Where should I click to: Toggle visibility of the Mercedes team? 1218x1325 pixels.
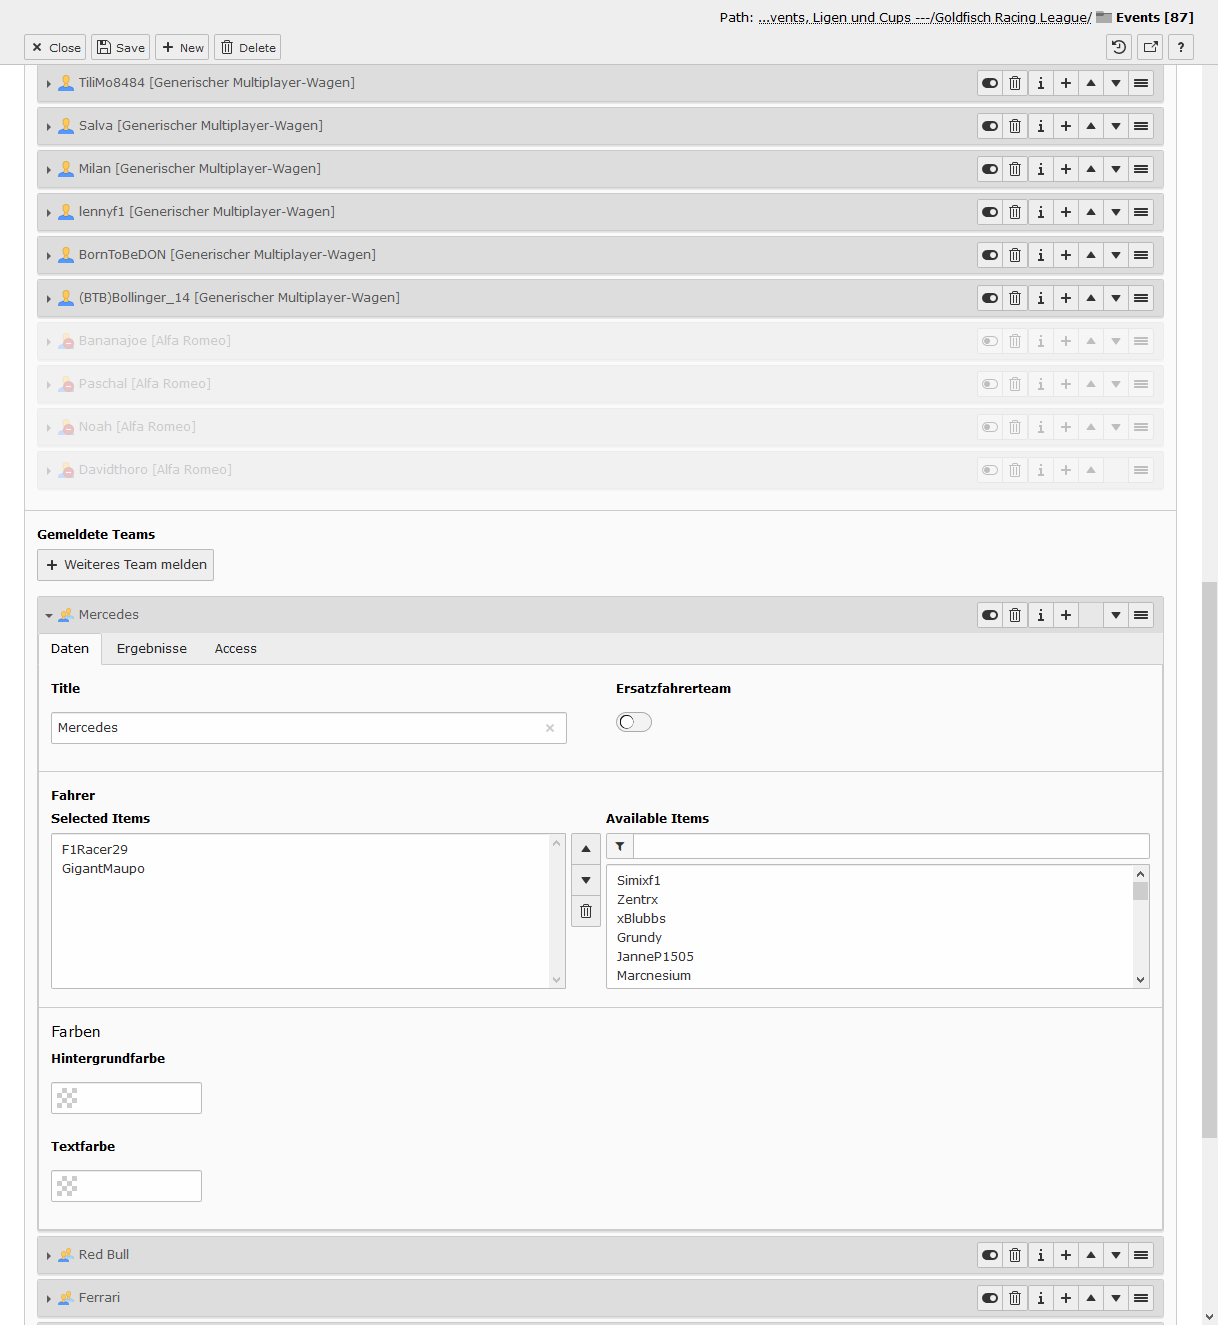[990, 615]
